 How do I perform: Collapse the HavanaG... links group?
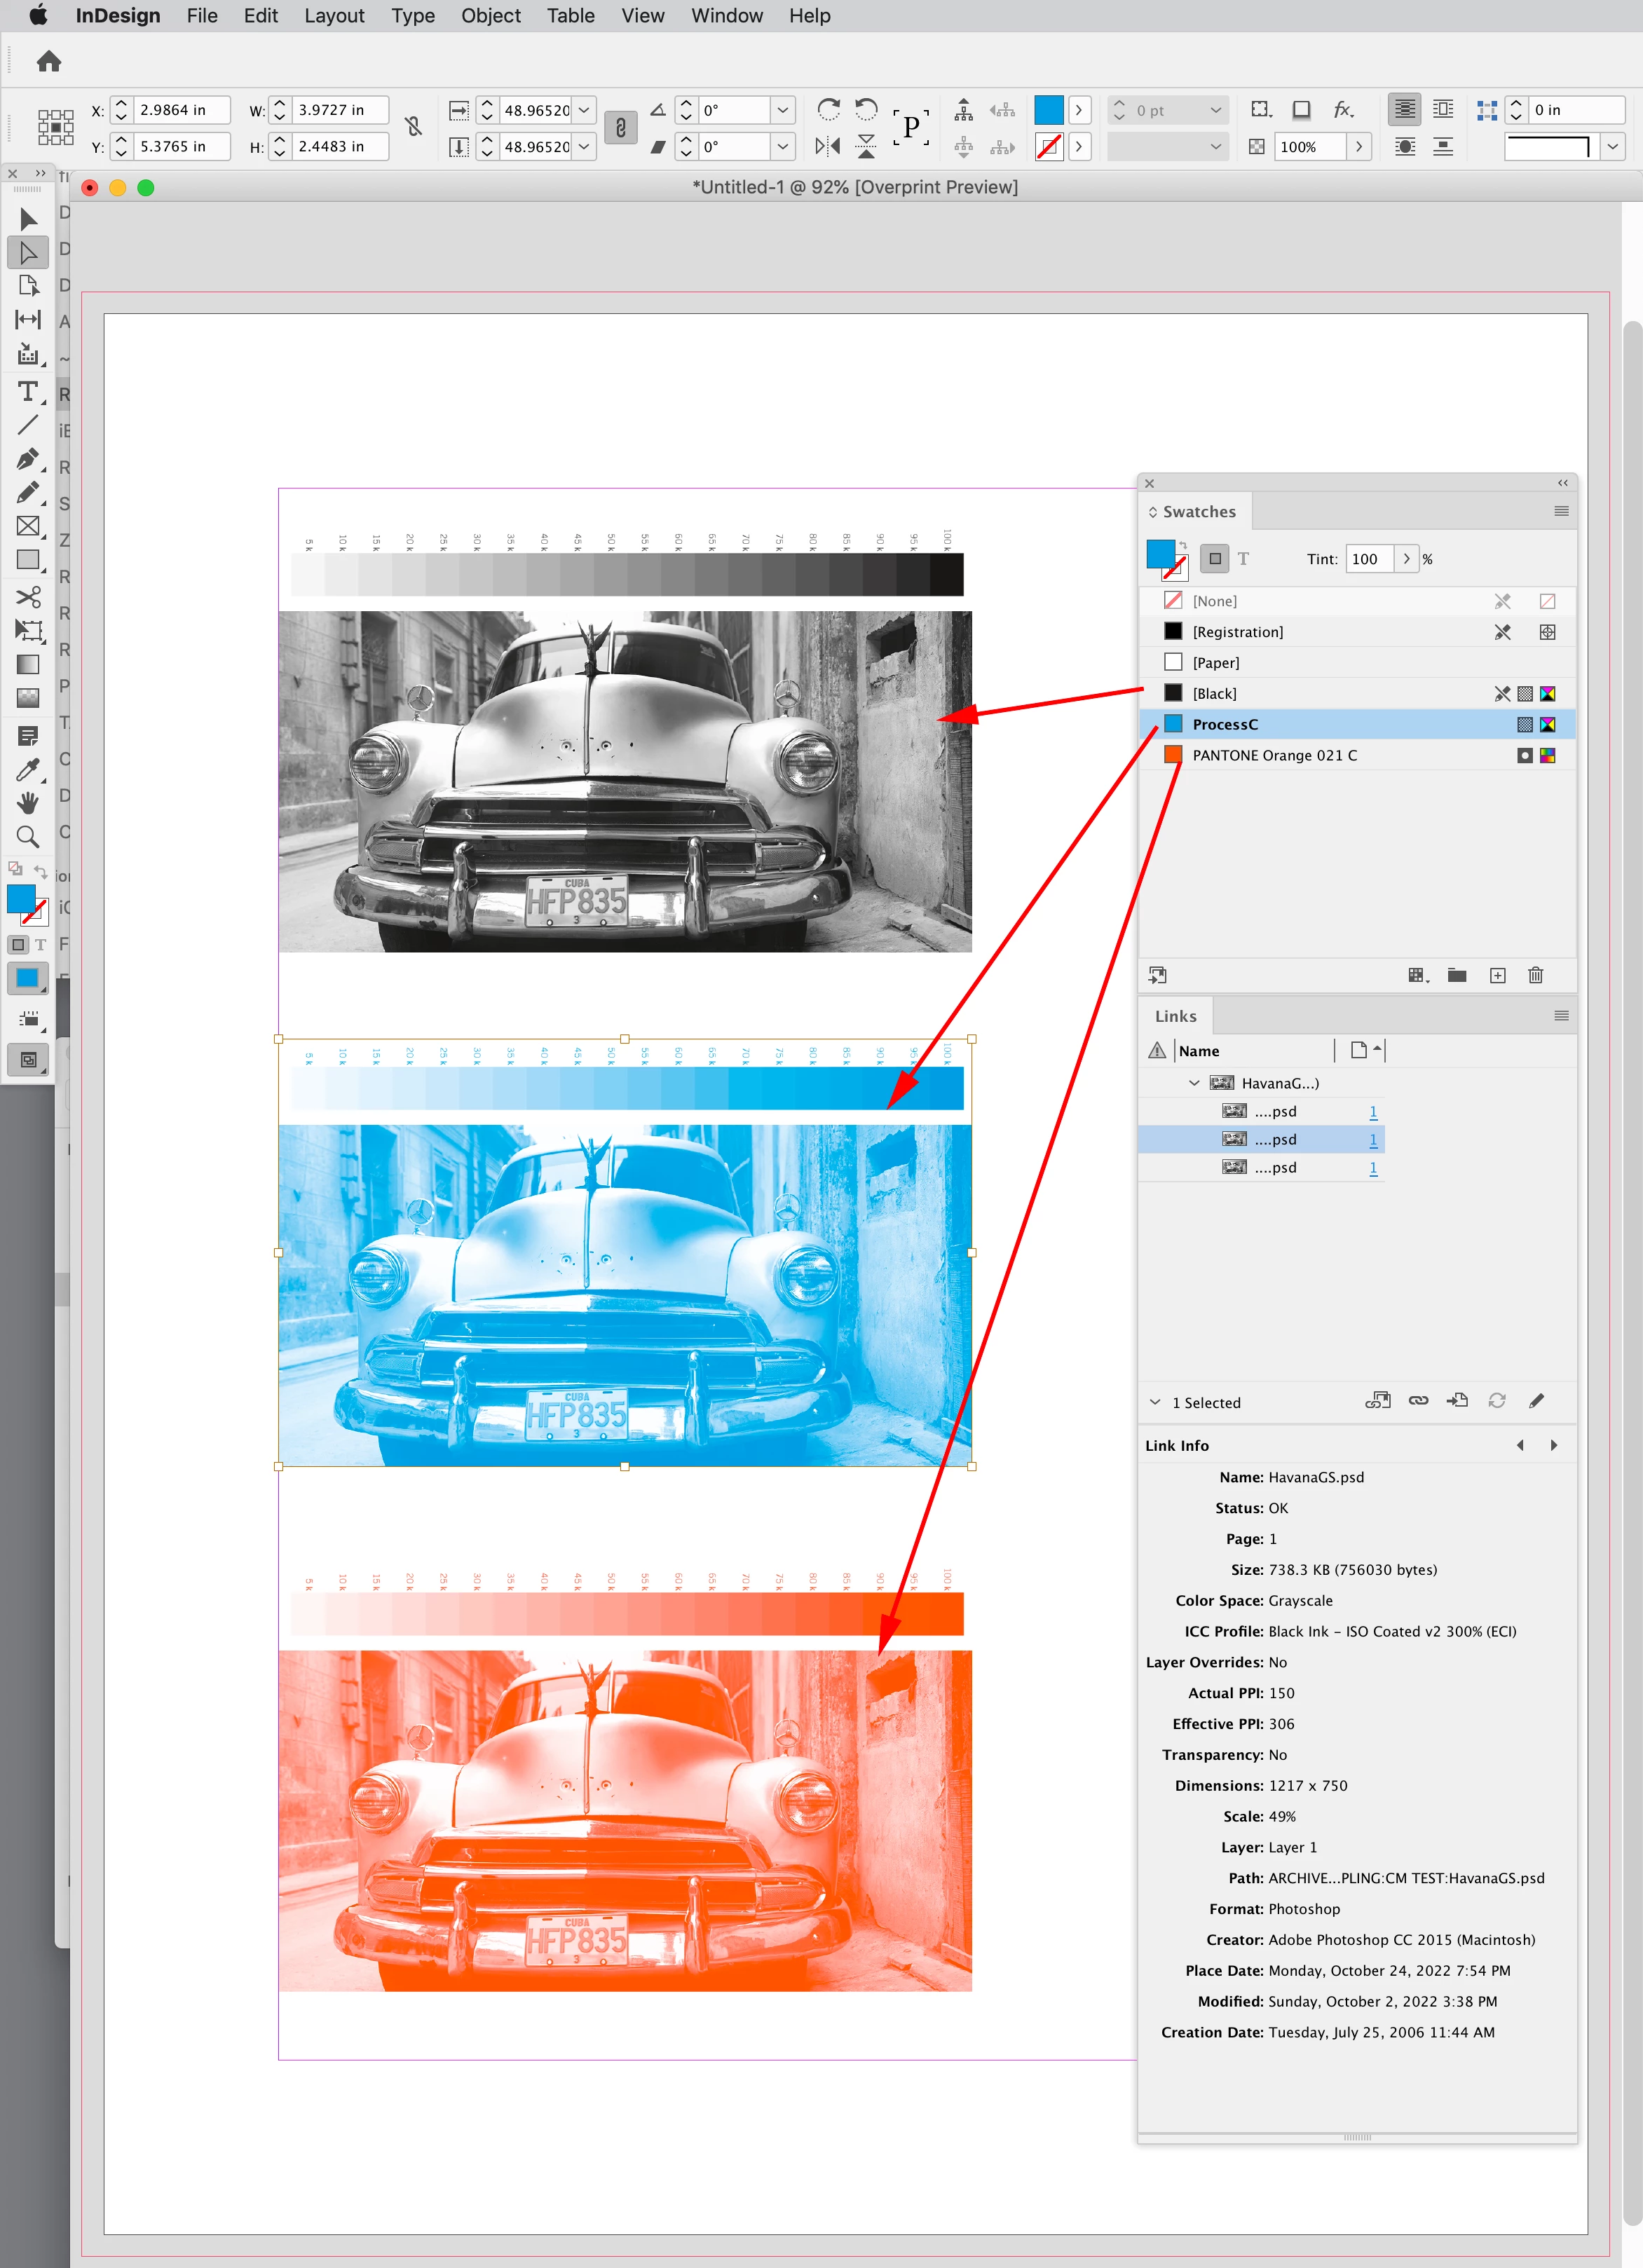[x=1194, y=1083]
